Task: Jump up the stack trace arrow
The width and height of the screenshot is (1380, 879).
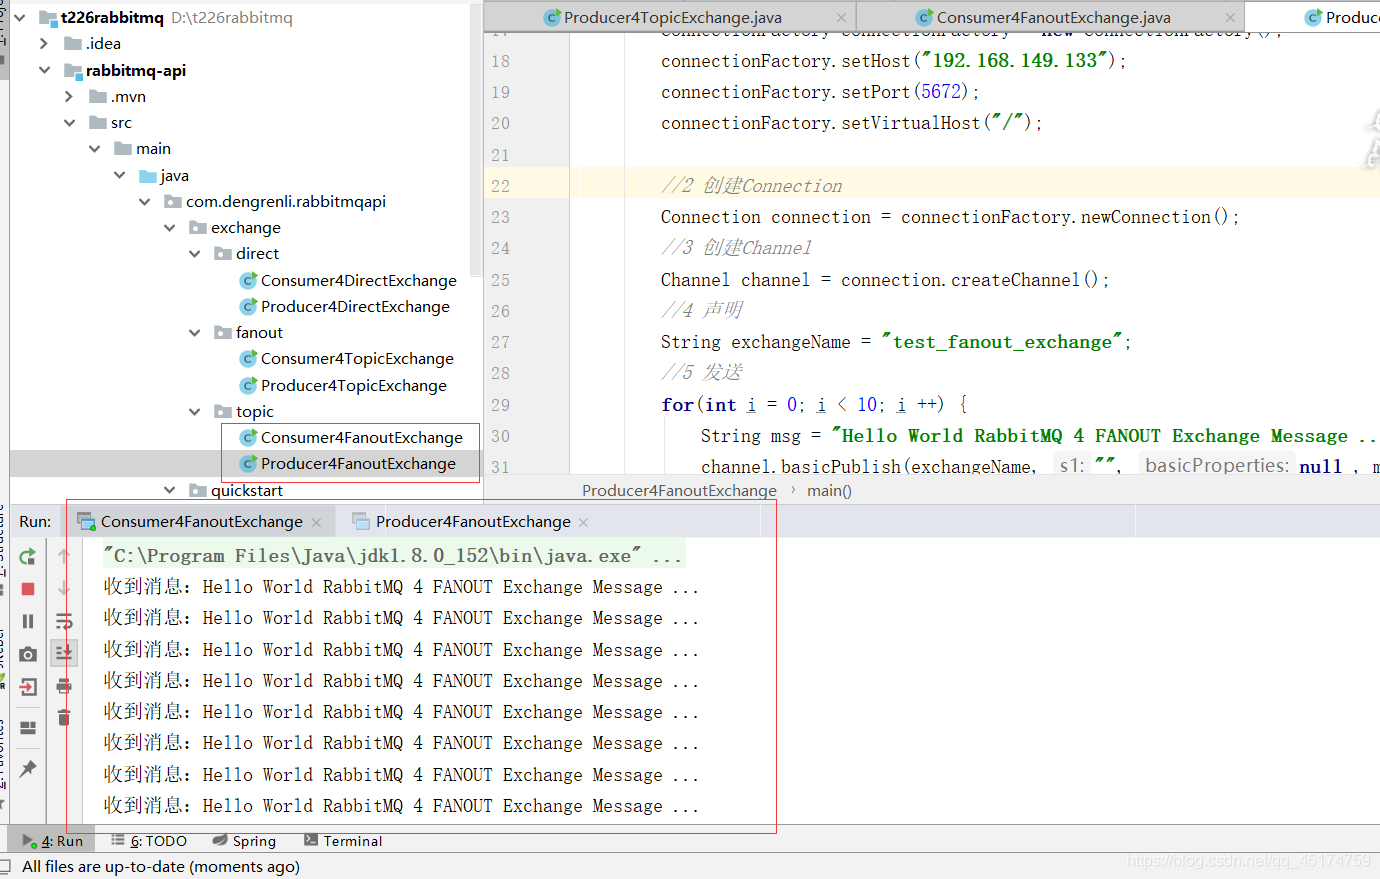Action: 64,556
